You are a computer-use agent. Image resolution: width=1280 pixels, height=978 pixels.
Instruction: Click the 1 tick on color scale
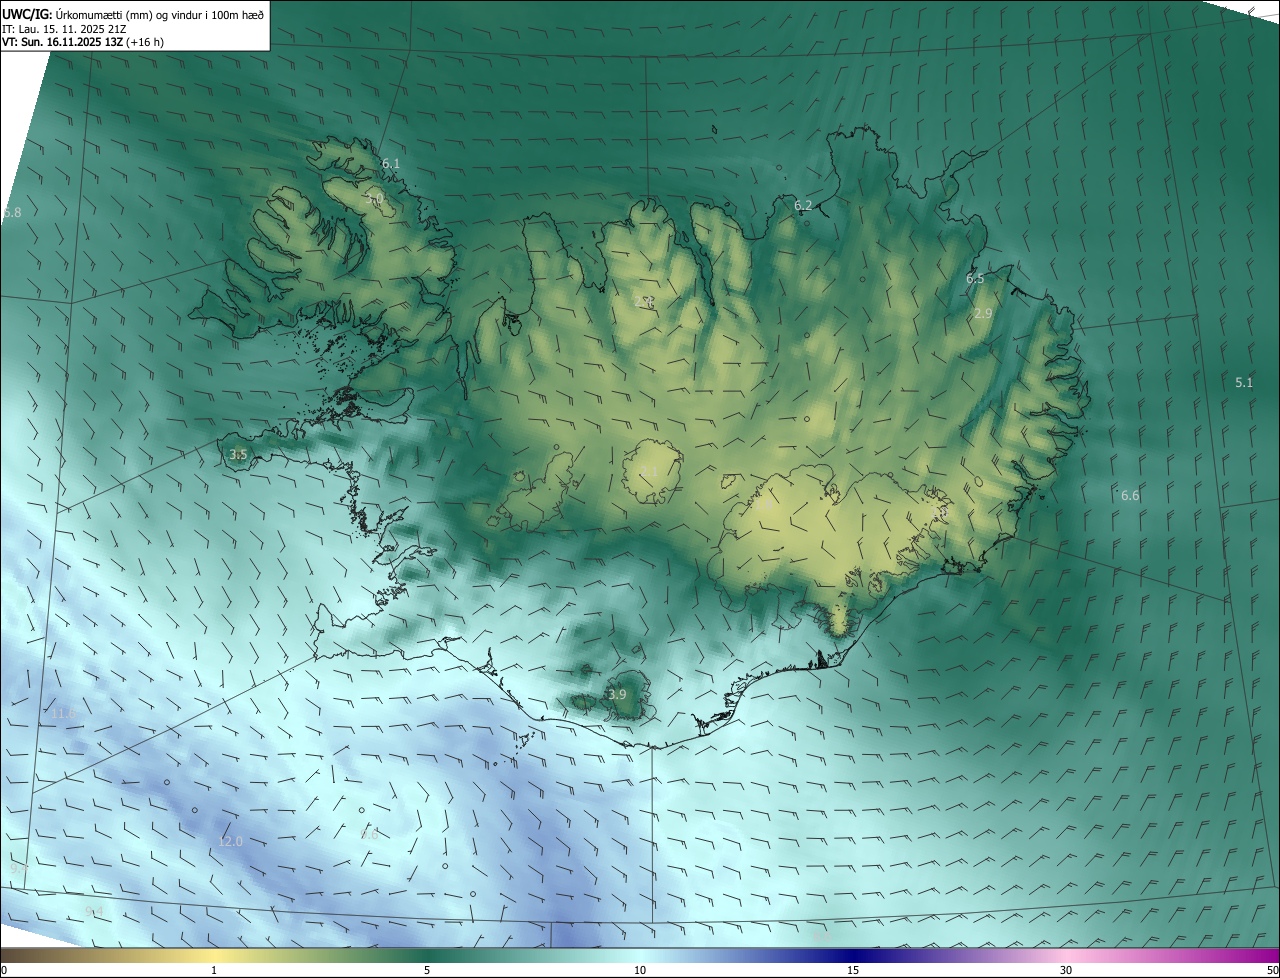pyautogui.click(x=214, y=970)
